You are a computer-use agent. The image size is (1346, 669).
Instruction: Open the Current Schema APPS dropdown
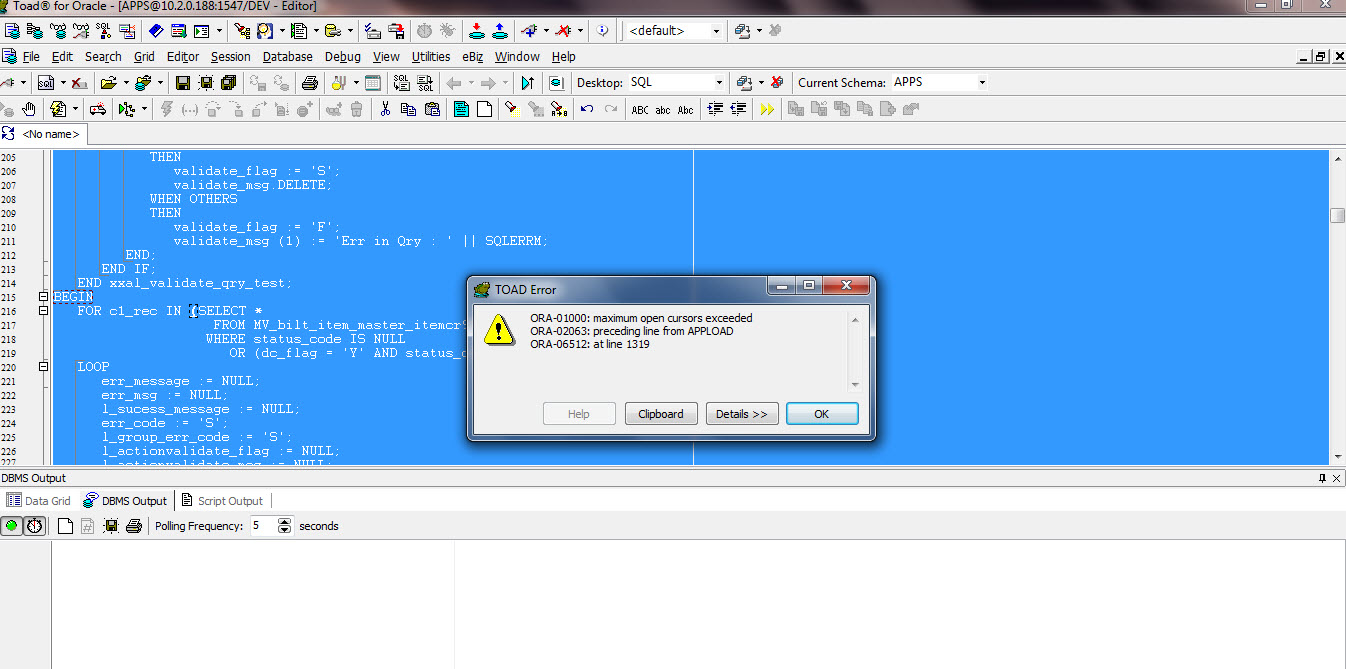(981, 82)
